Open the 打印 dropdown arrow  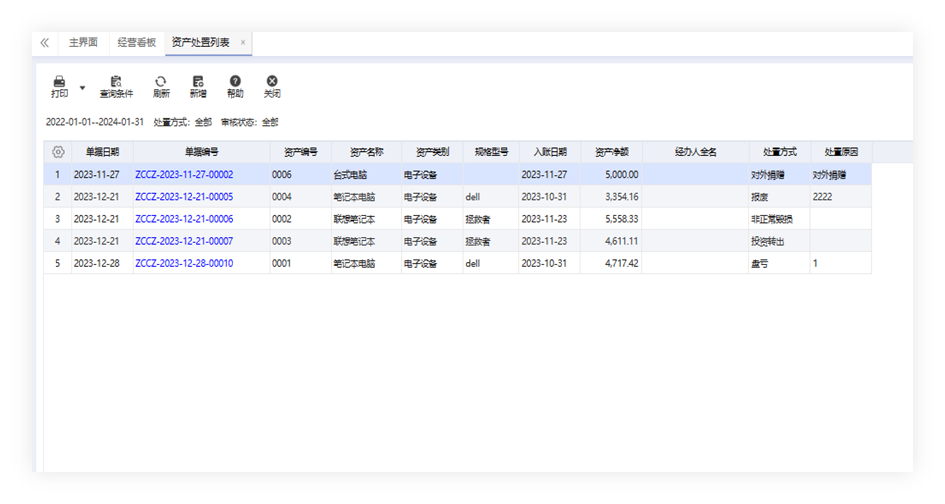[82, 87]
